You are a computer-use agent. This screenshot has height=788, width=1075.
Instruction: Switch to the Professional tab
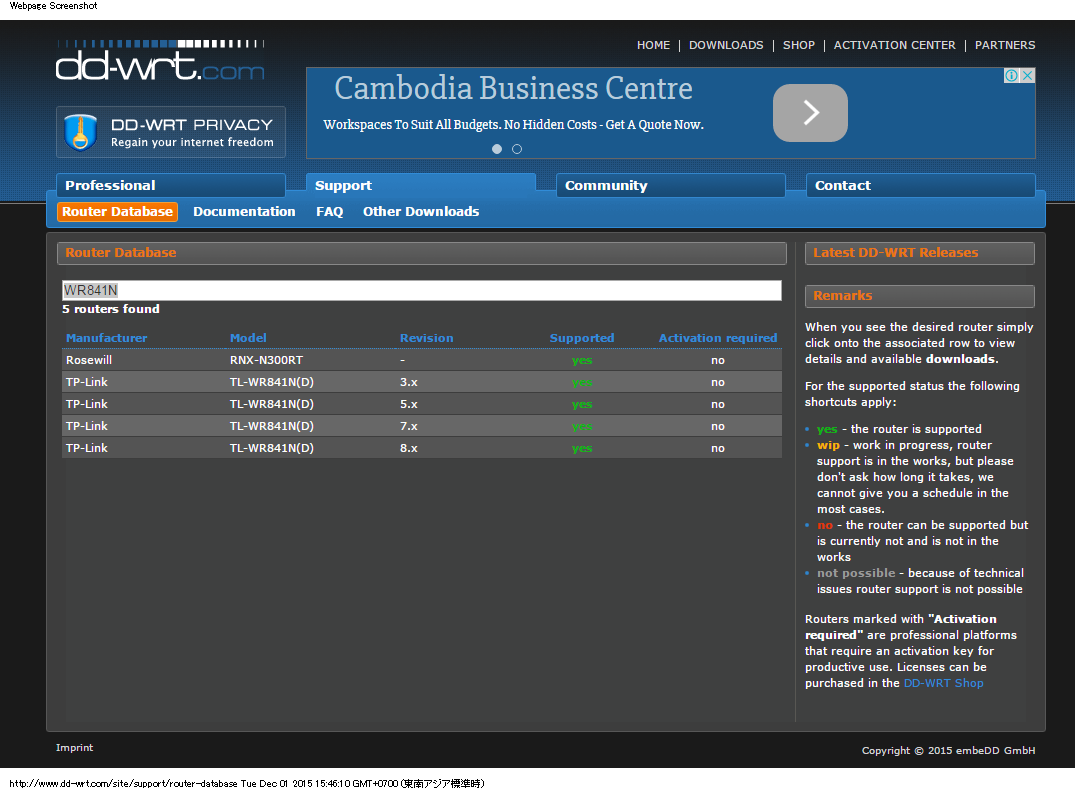pyautogui.click(x=171, y=186)
